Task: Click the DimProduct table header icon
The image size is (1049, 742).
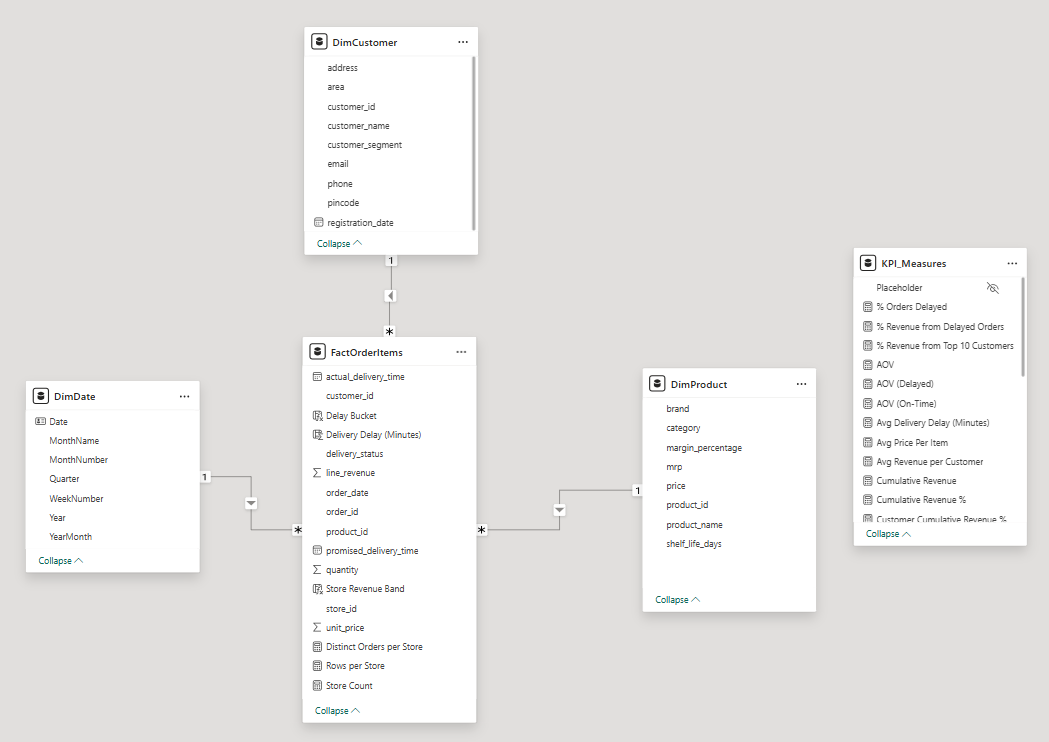Action: pyautogui.click(x=657, y=384)
